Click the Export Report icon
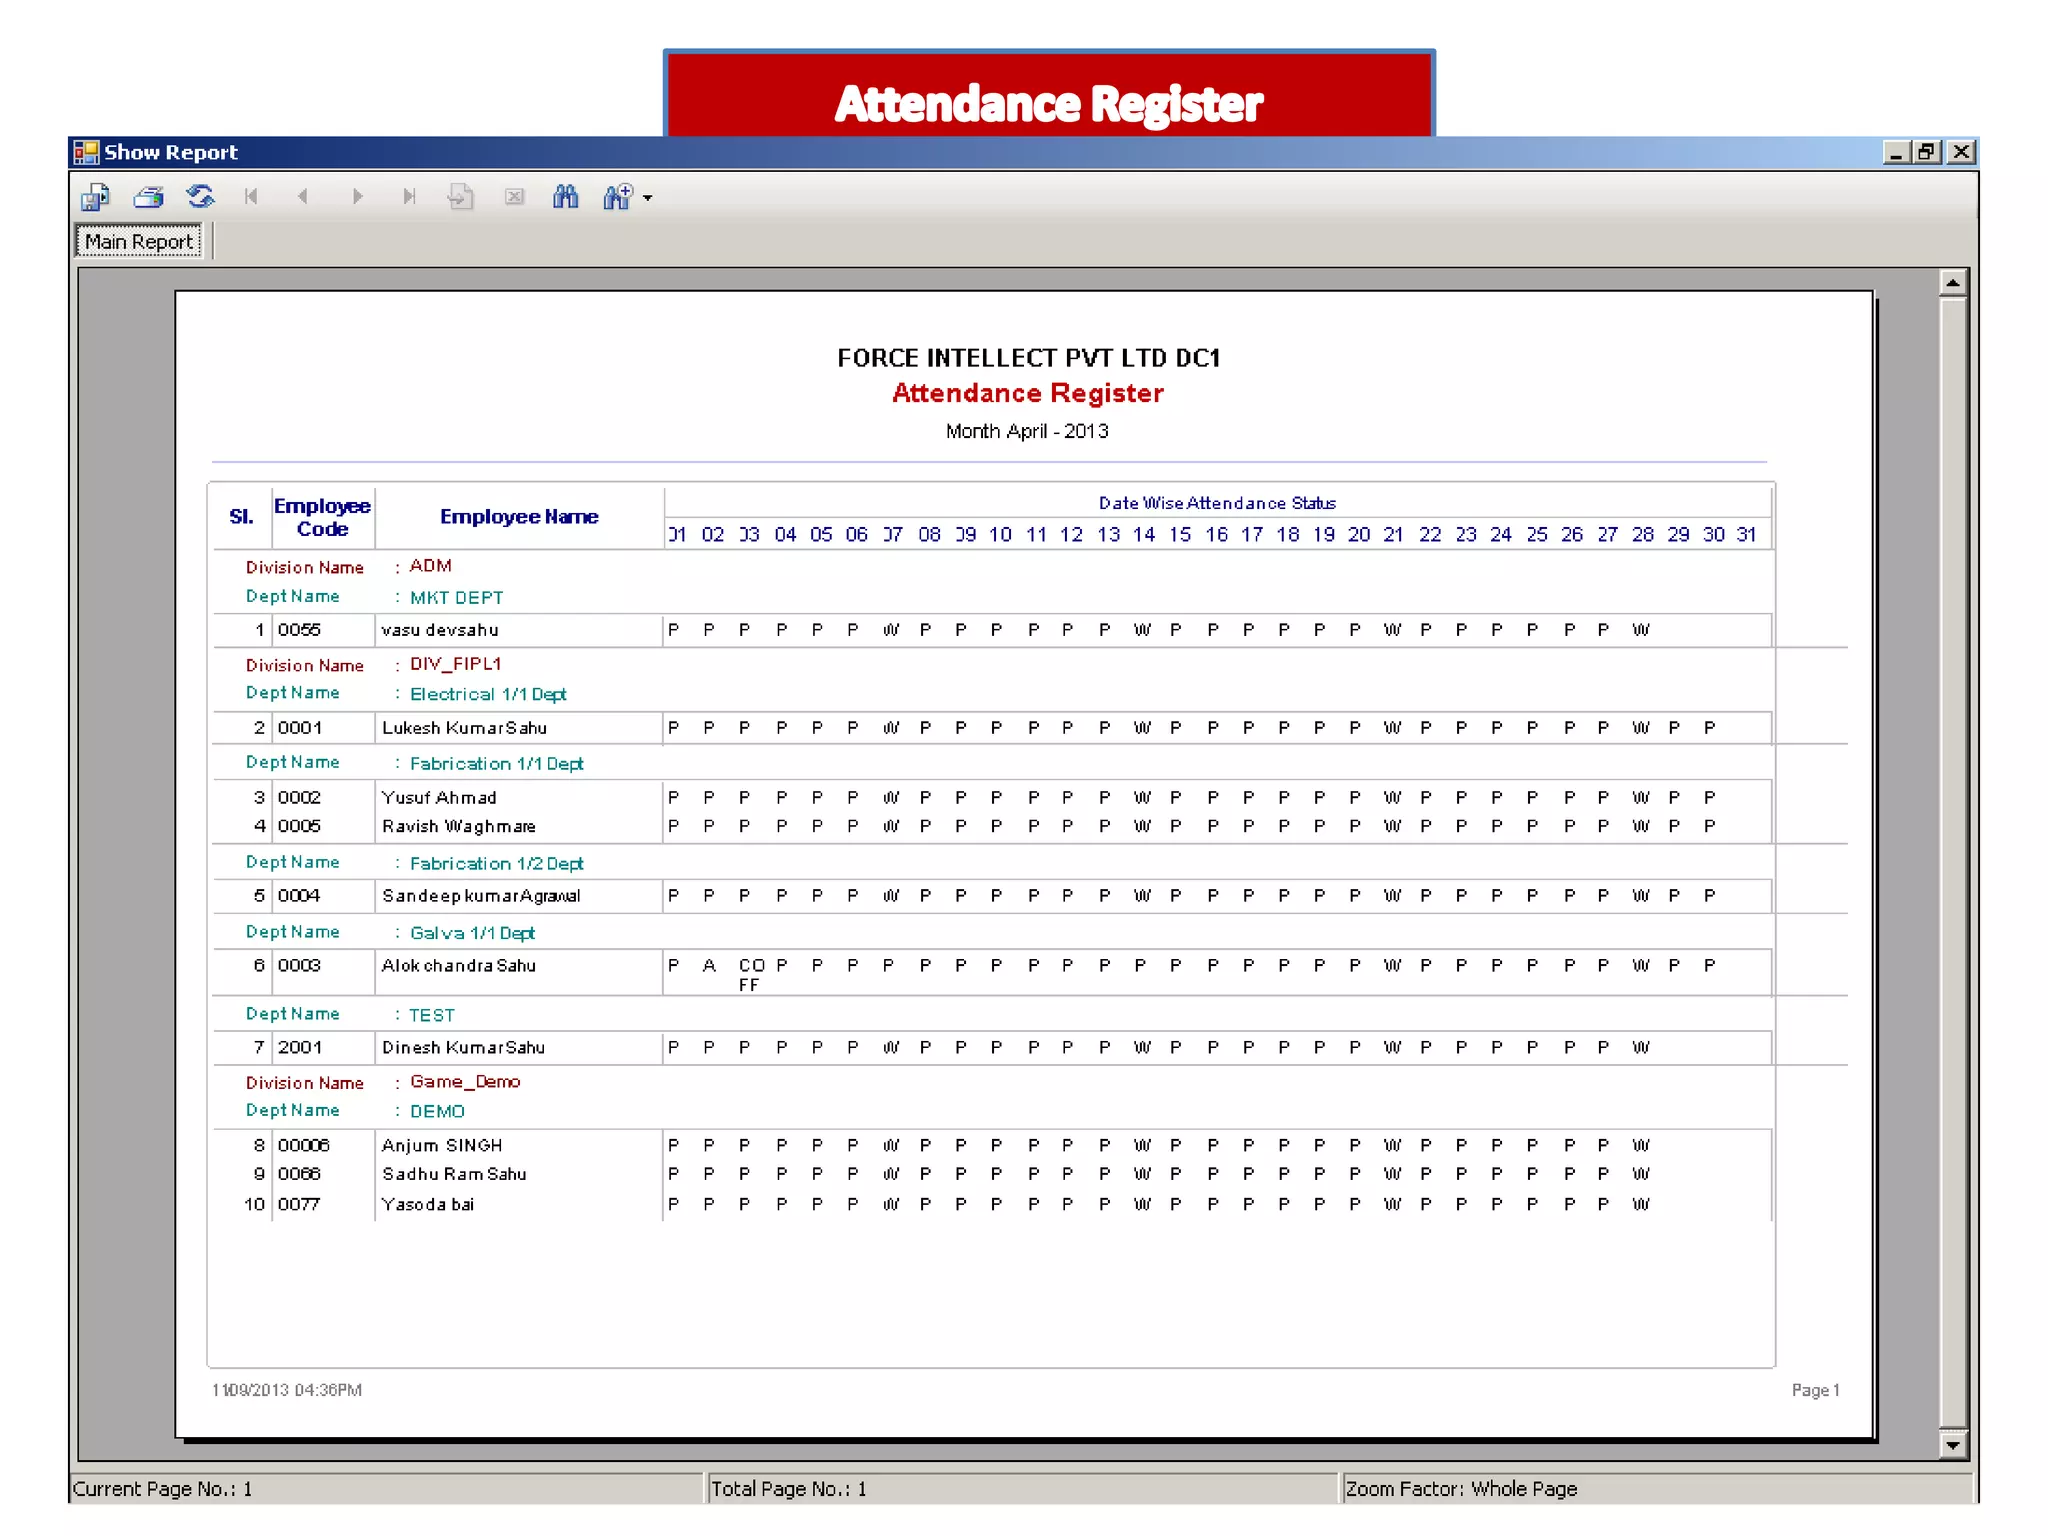Viewport: 2048px width, 1536px height. click(x=95, y=197)
